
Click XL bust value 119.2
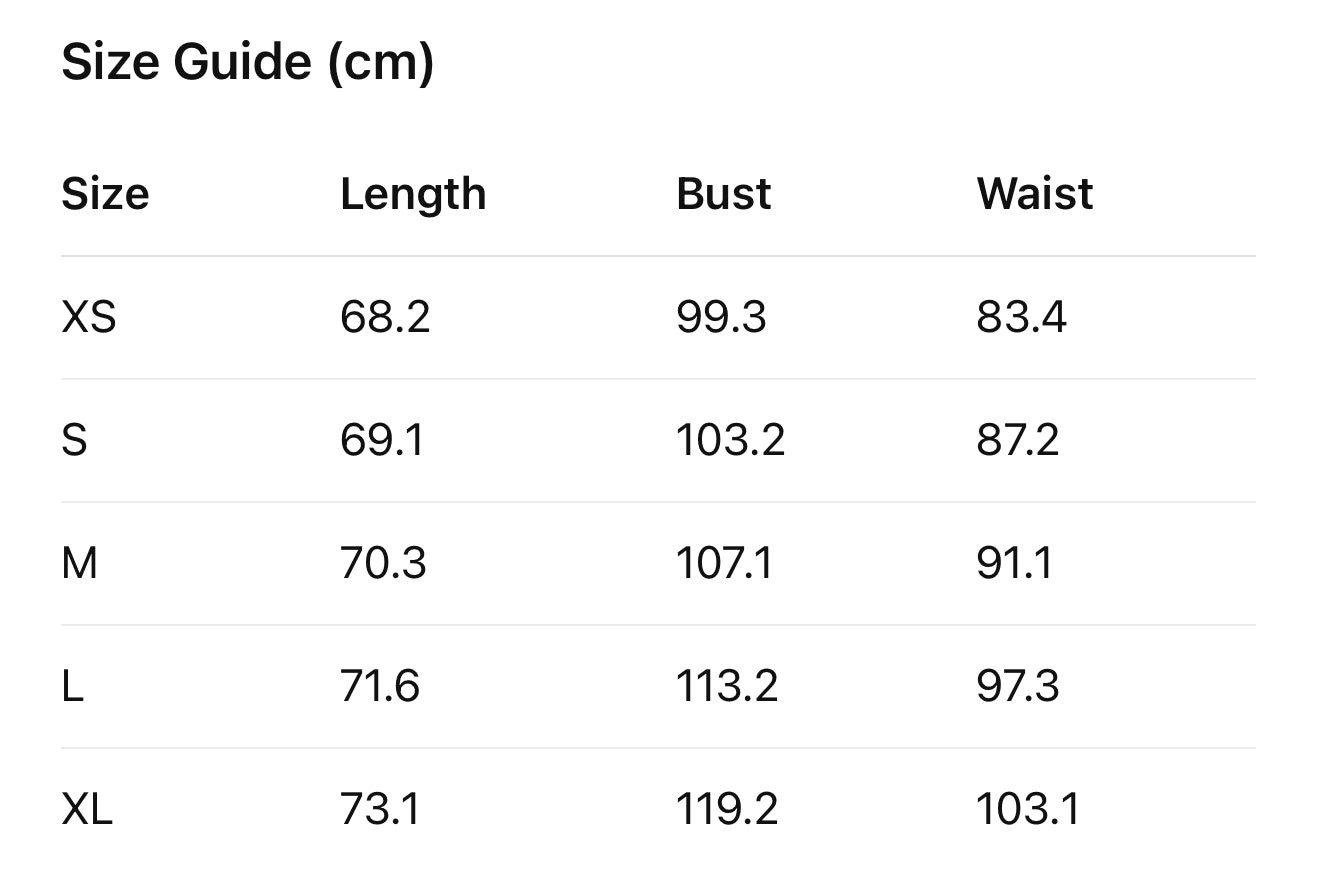click(x=726, y=809)
